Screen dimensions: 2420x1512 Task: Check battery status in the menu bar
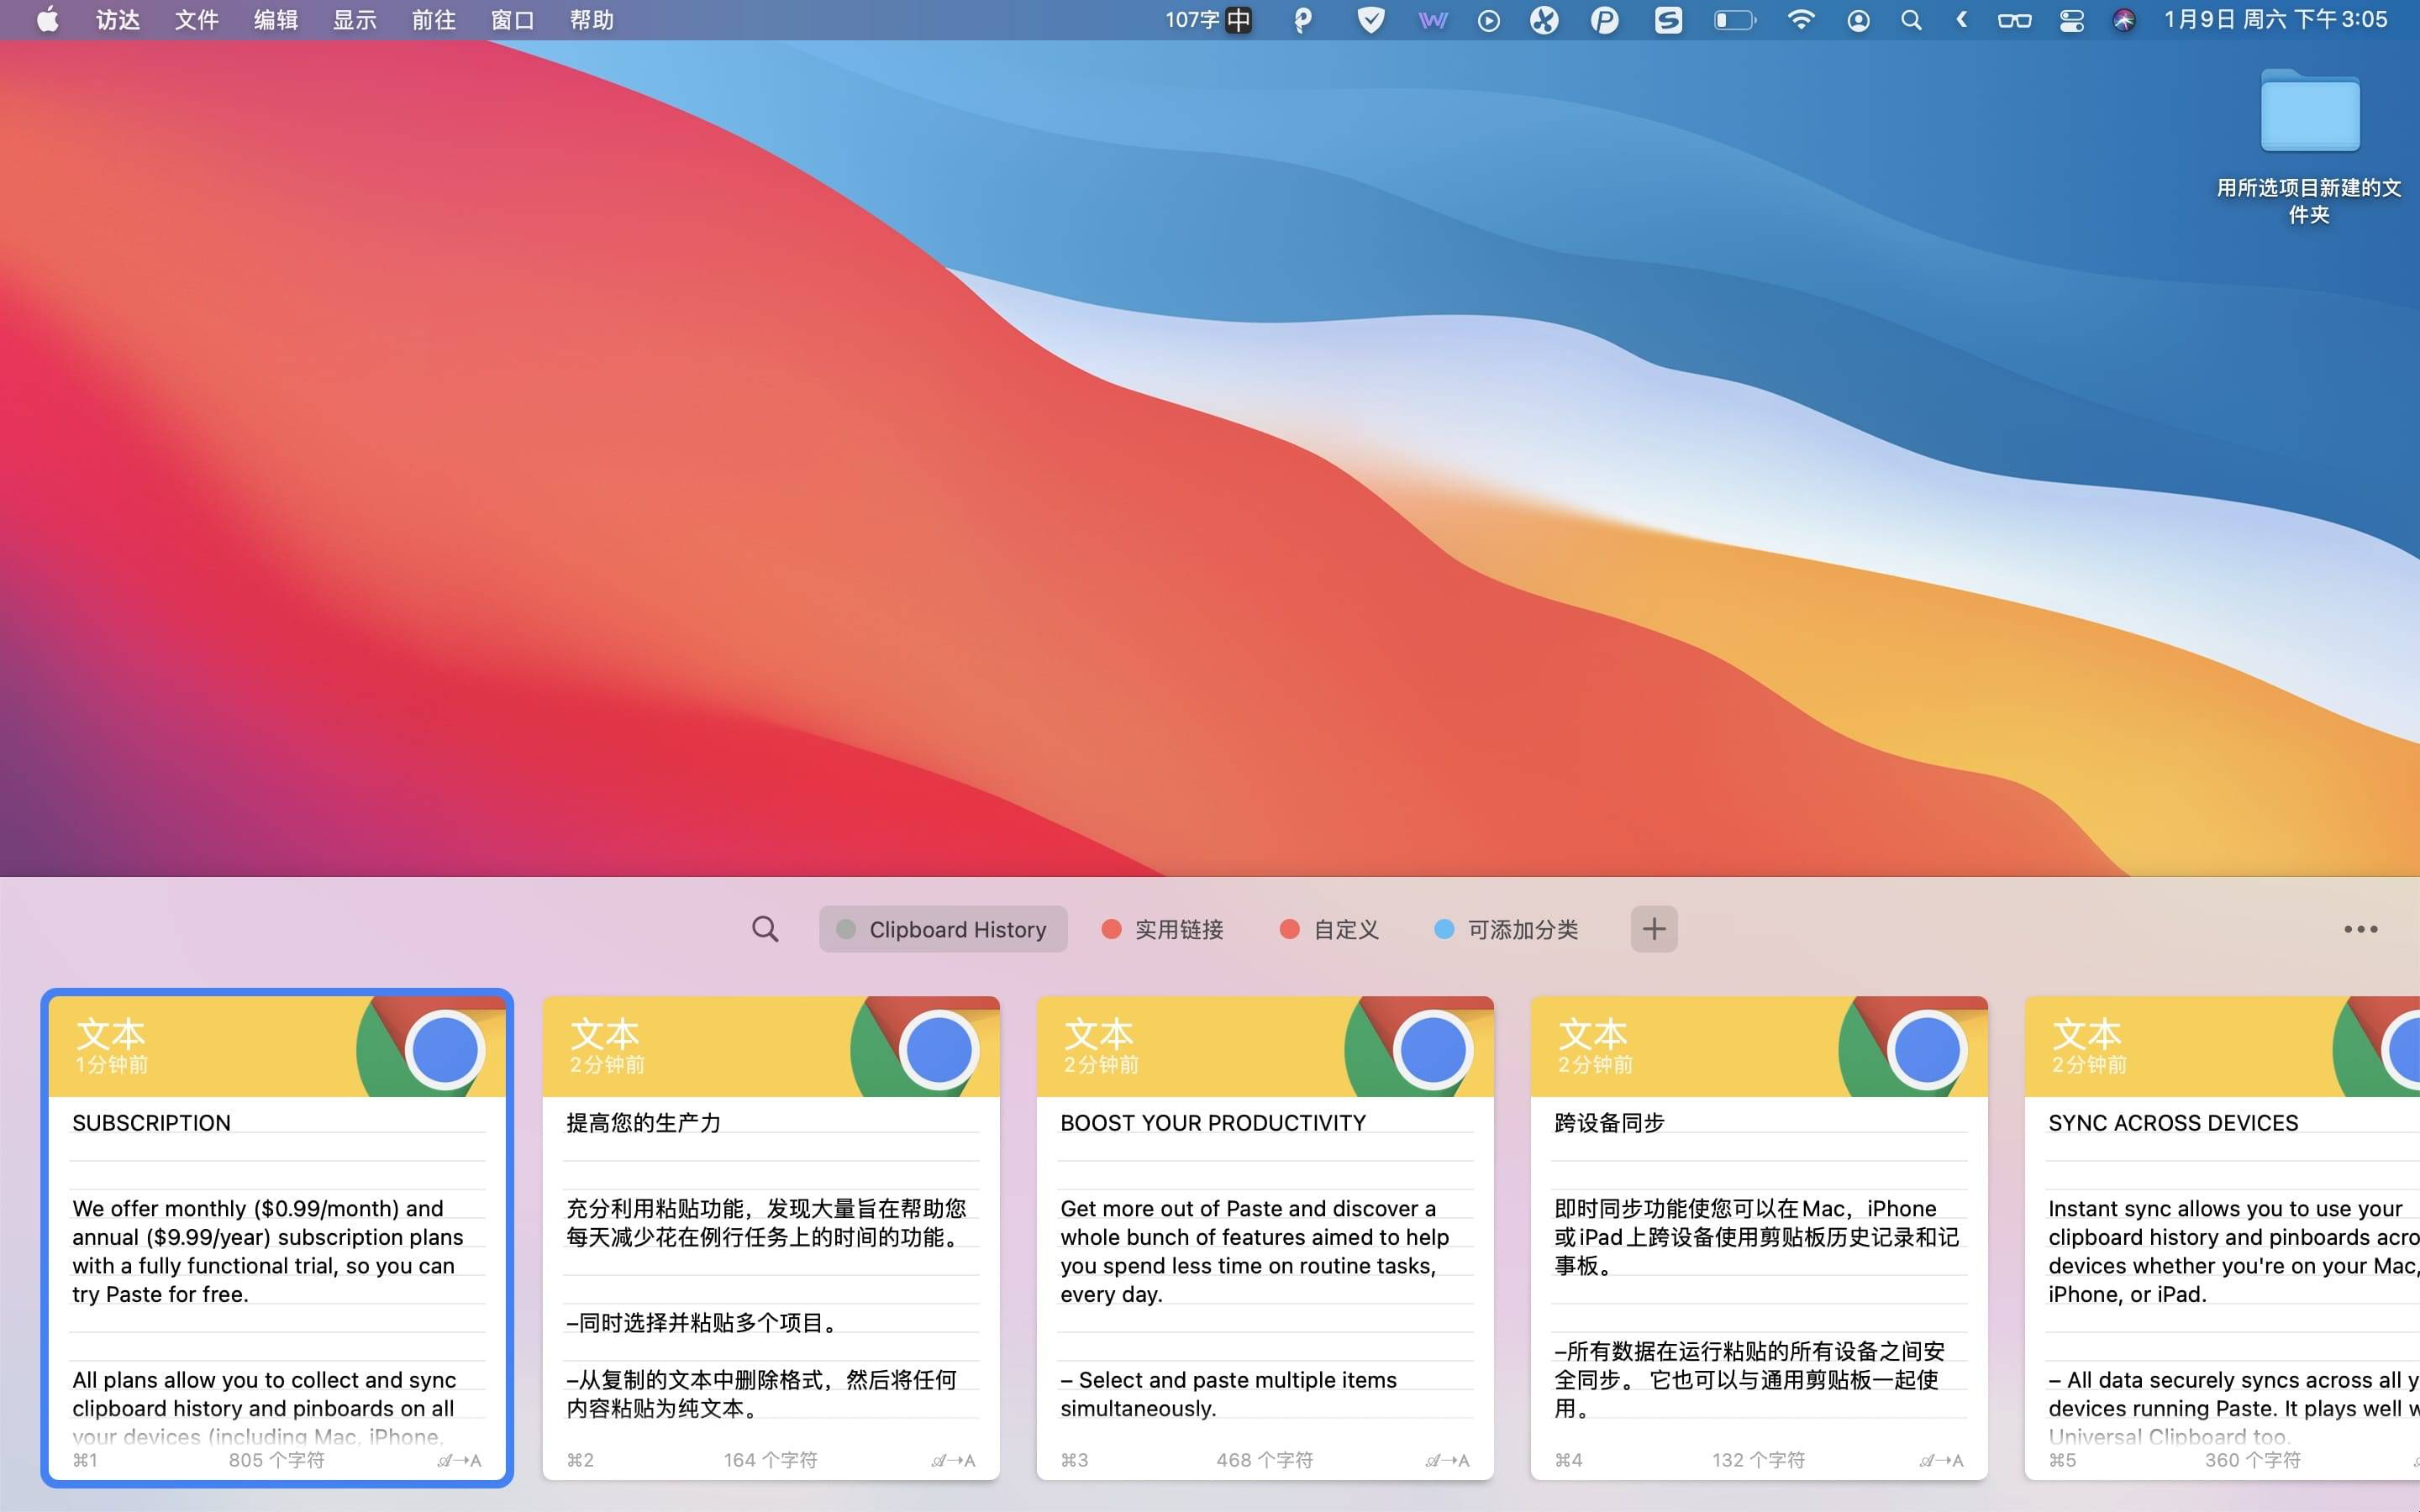(1735, 19)
